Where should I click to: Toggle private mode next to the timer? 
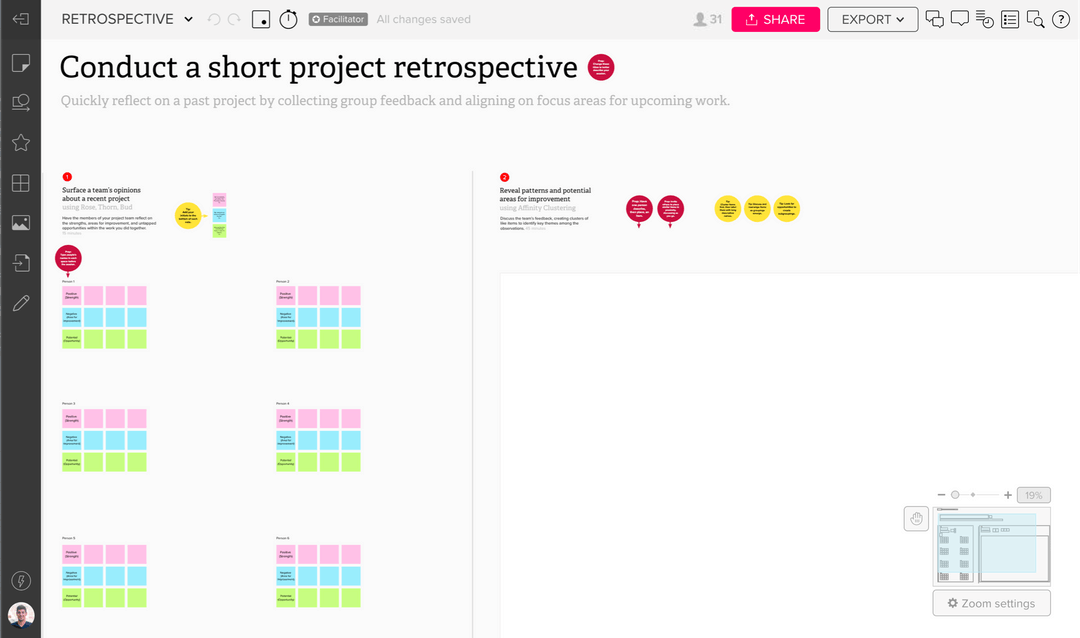pyautogui.click(x=261, y=18)
